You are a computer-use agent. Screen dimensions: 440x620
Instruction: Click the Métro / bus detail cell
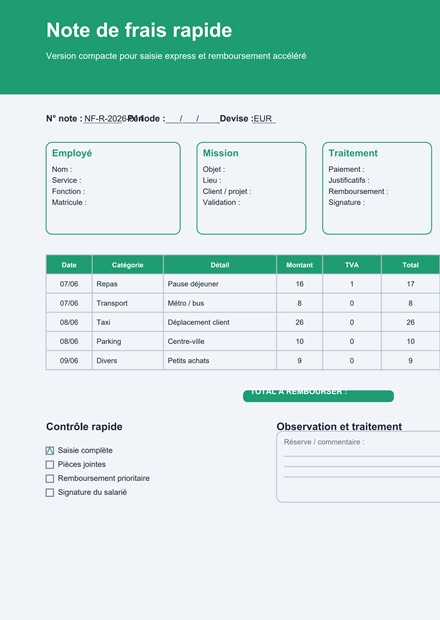tap(220, 303)
